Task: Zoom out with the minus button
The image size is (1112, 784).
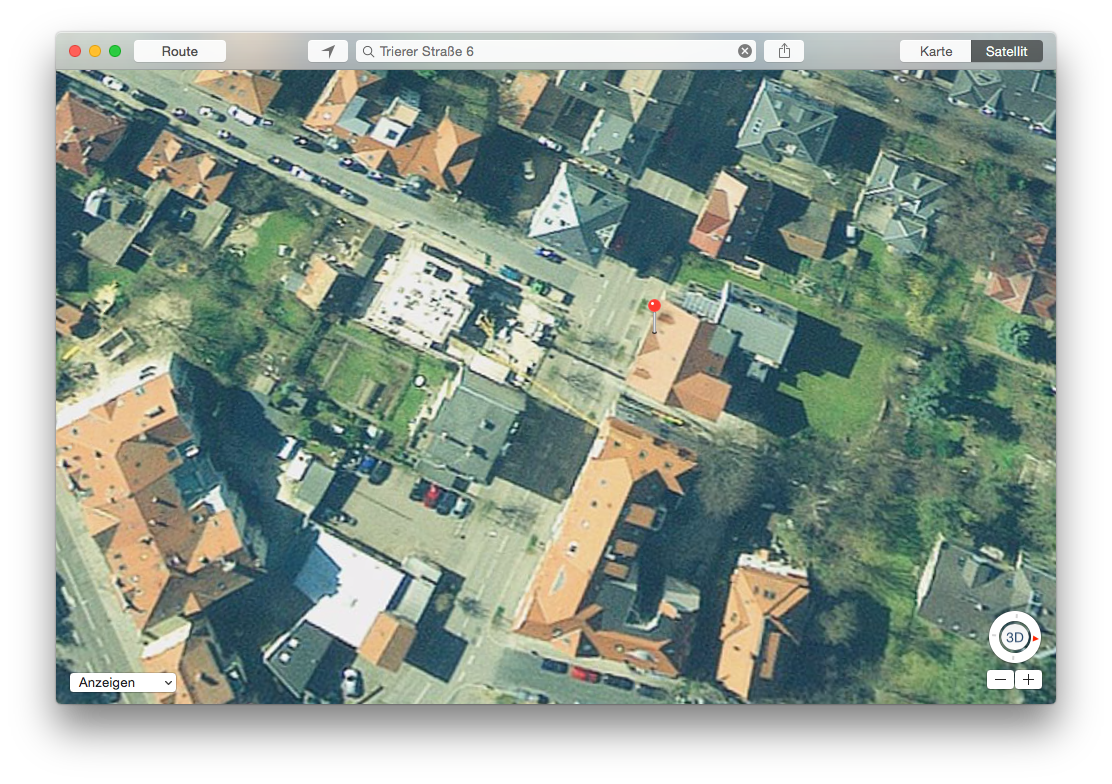Action: [x=1001, y=680]
